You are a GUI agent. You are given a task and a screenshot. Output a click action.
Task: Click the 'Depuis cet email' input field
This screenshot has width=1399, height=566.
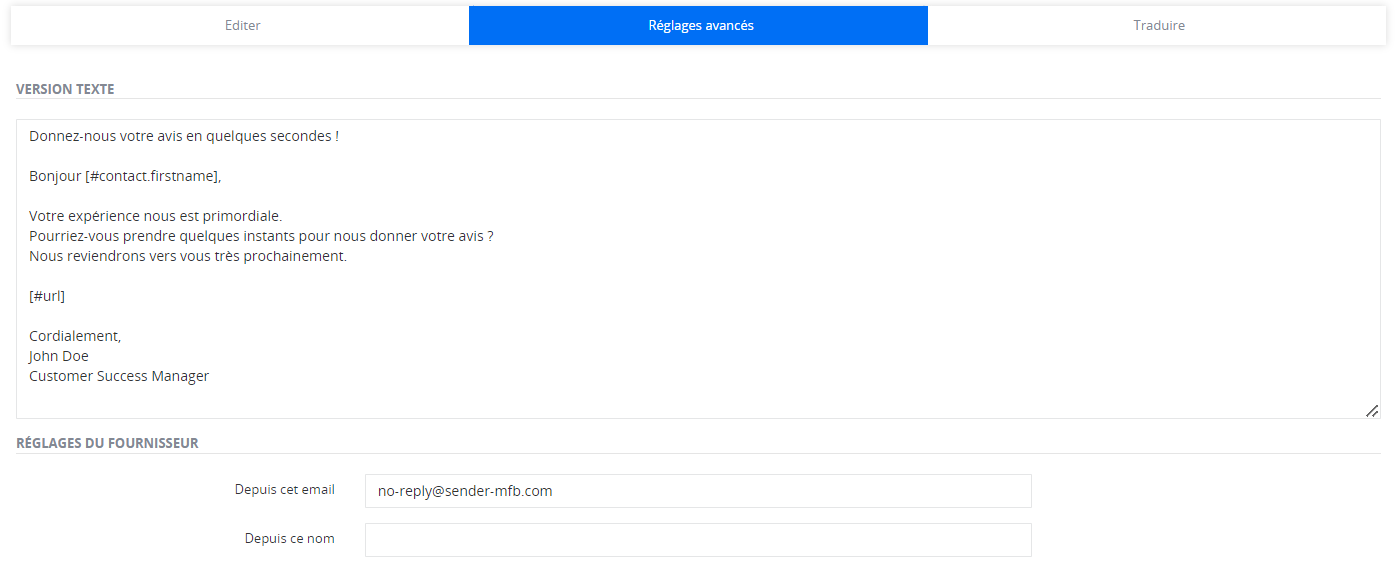coord(697,491)
